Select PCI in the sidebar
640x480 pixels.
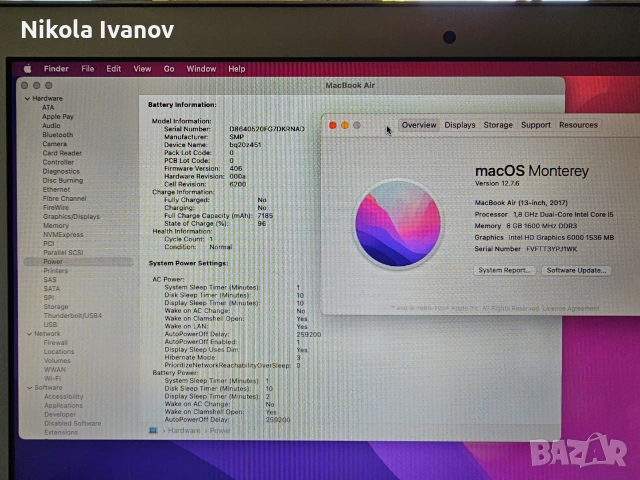click(x=49, y=244)
